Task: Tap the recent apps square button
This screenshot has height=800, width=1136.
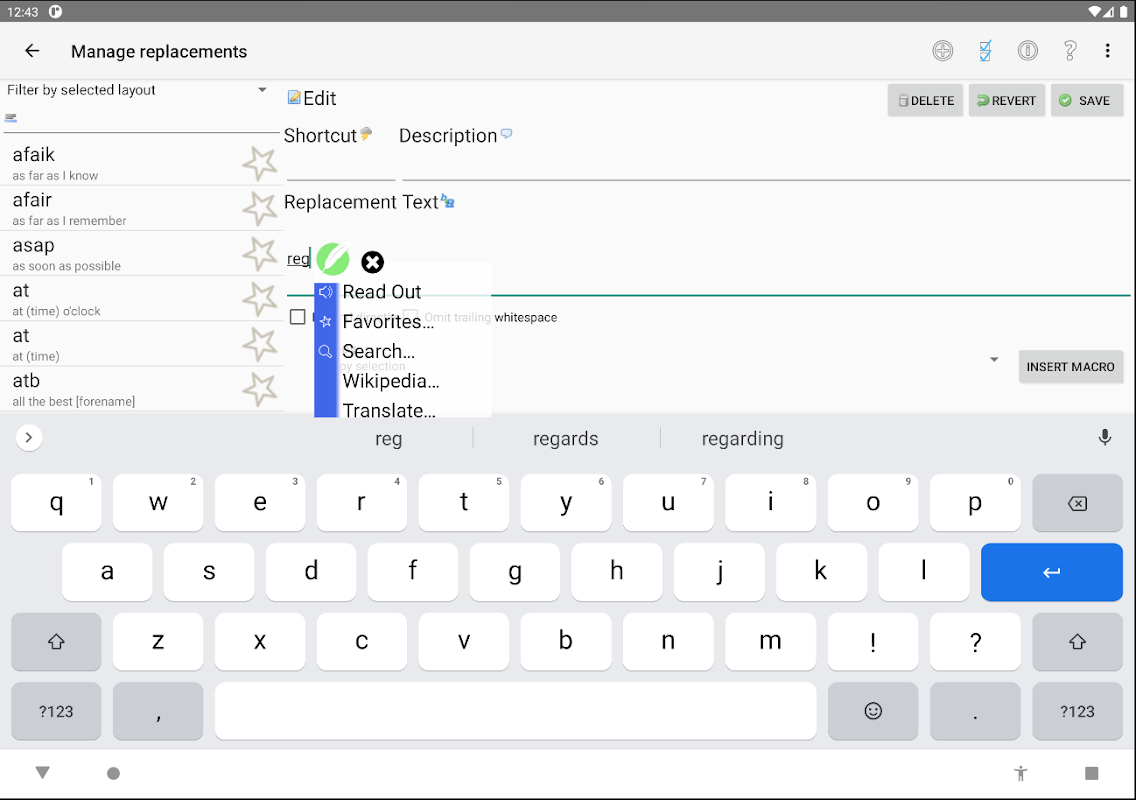Action: tap(1092, 773)
